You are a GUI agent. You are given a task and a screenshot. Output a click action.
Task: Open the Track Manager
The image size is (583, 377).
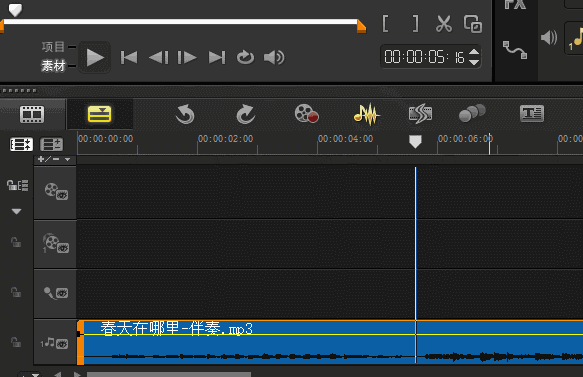click(x=51, y=144)
